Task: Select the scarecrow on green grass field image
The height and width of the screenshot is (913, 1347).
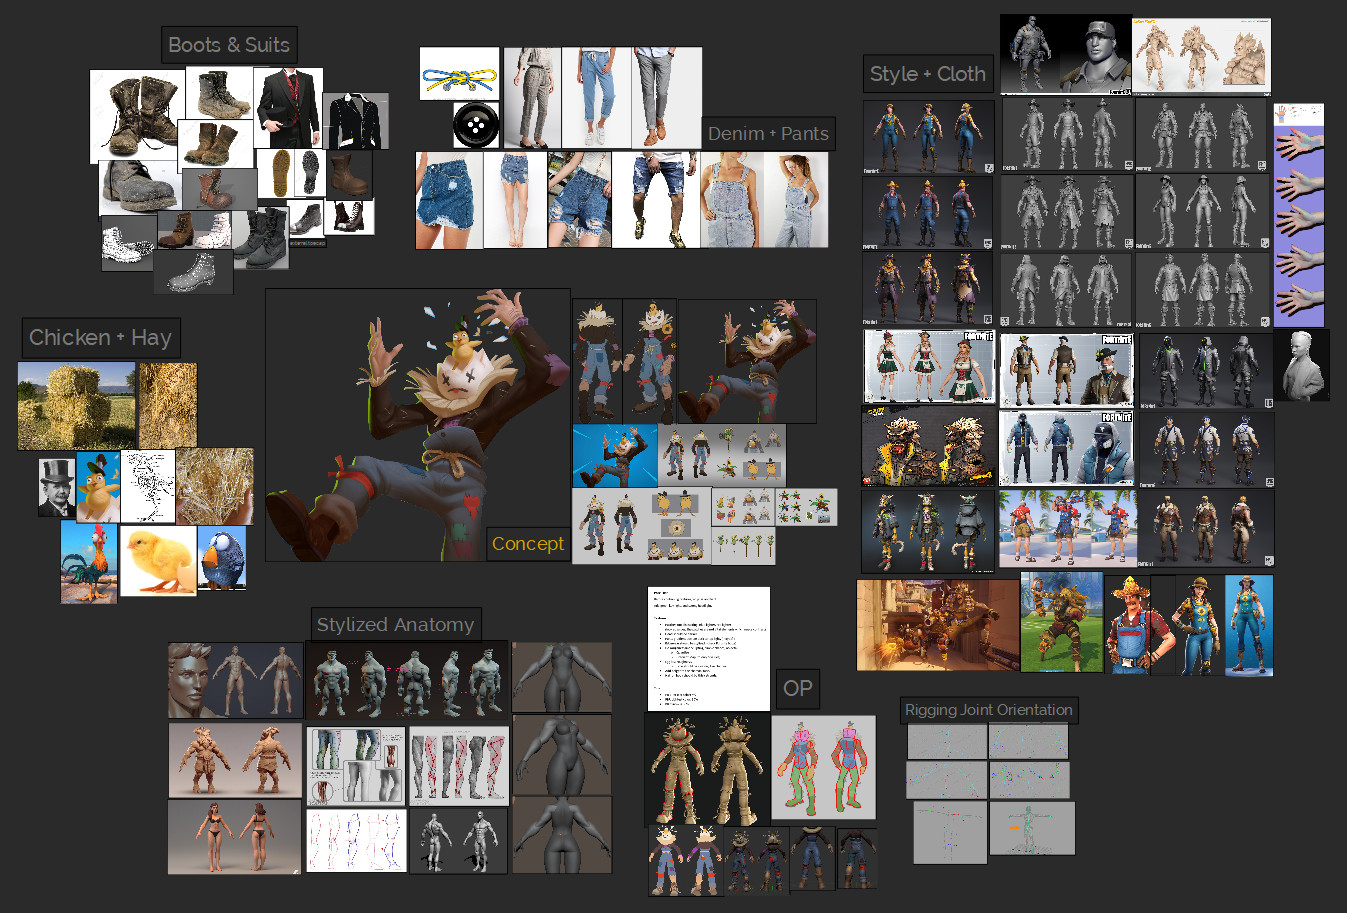Action: click(x=1061, y=623)
